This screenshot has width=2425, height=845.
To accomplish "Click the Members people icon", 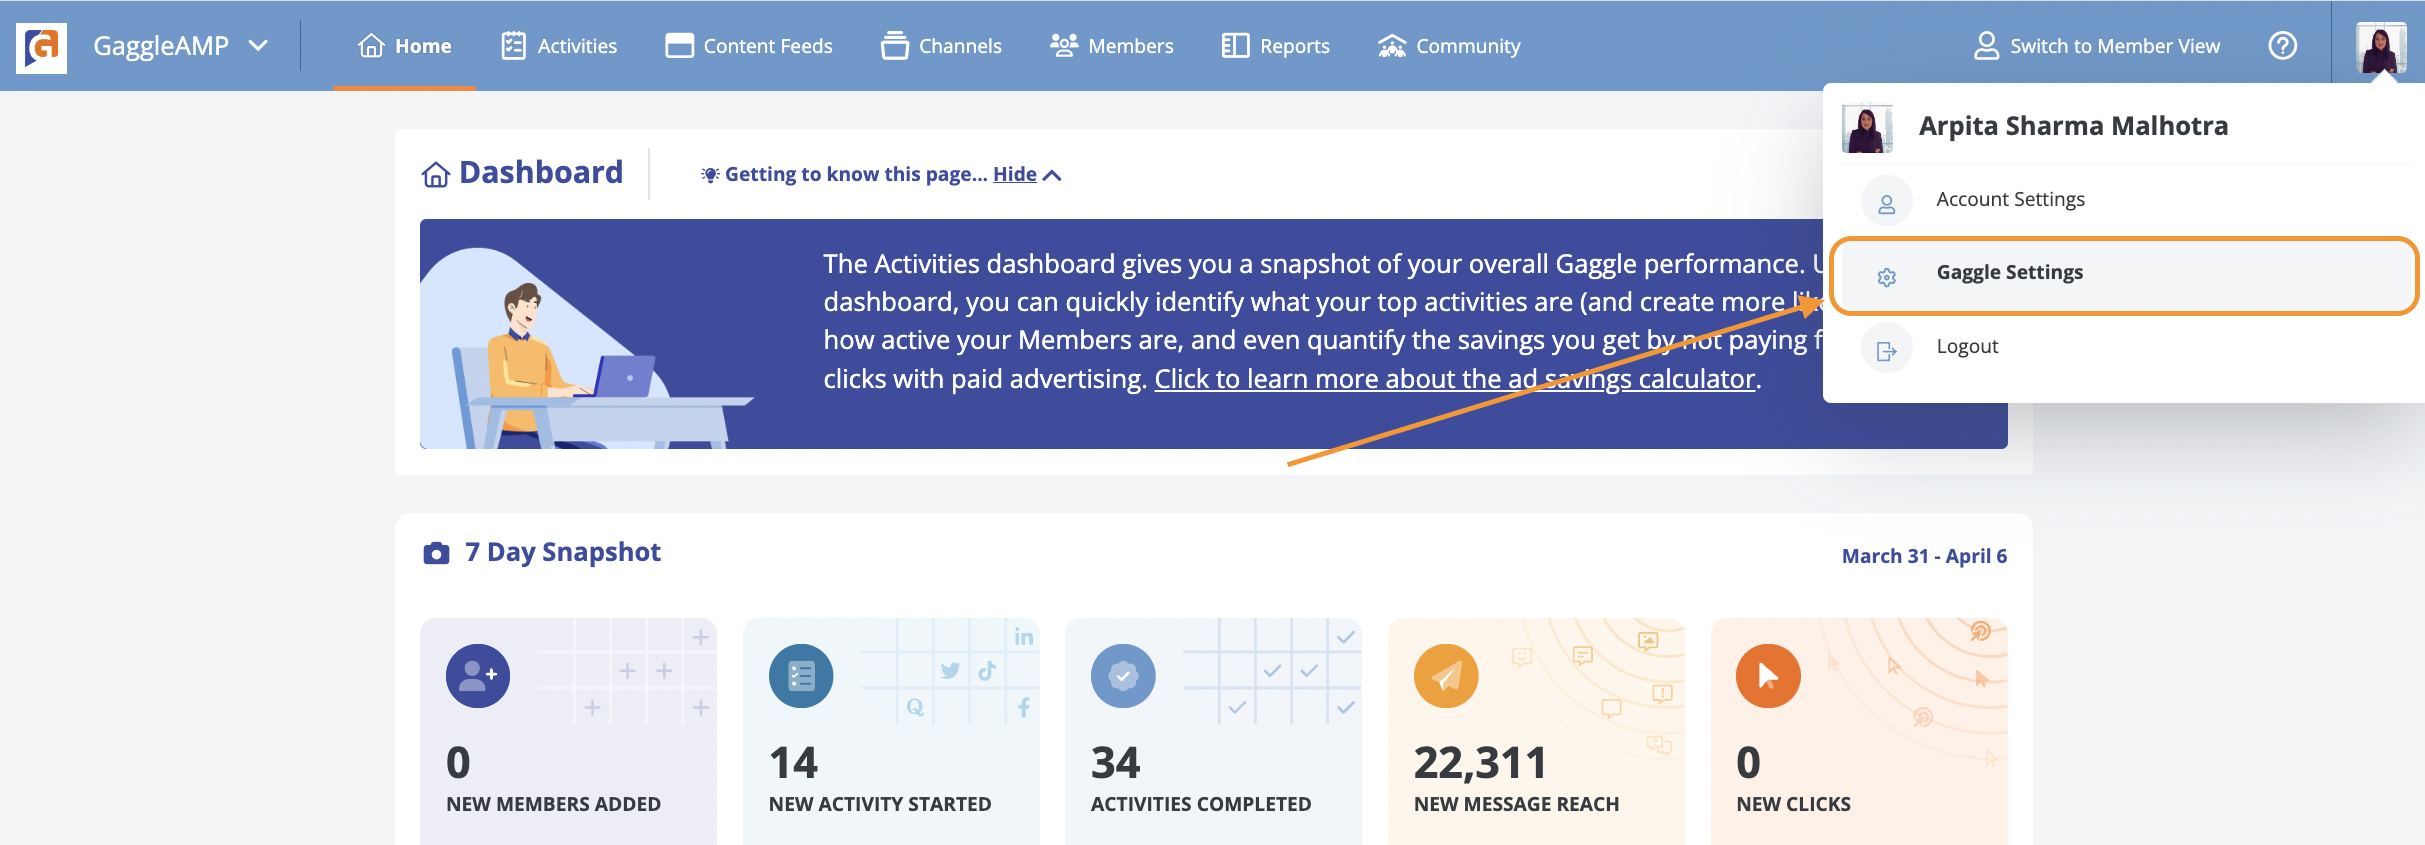I will [1064, 45].
